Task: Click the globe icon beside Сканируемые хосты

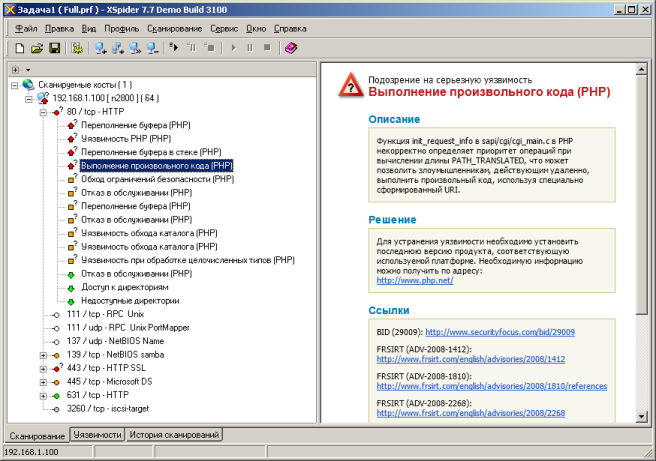Action: click(x=28, y=85)
